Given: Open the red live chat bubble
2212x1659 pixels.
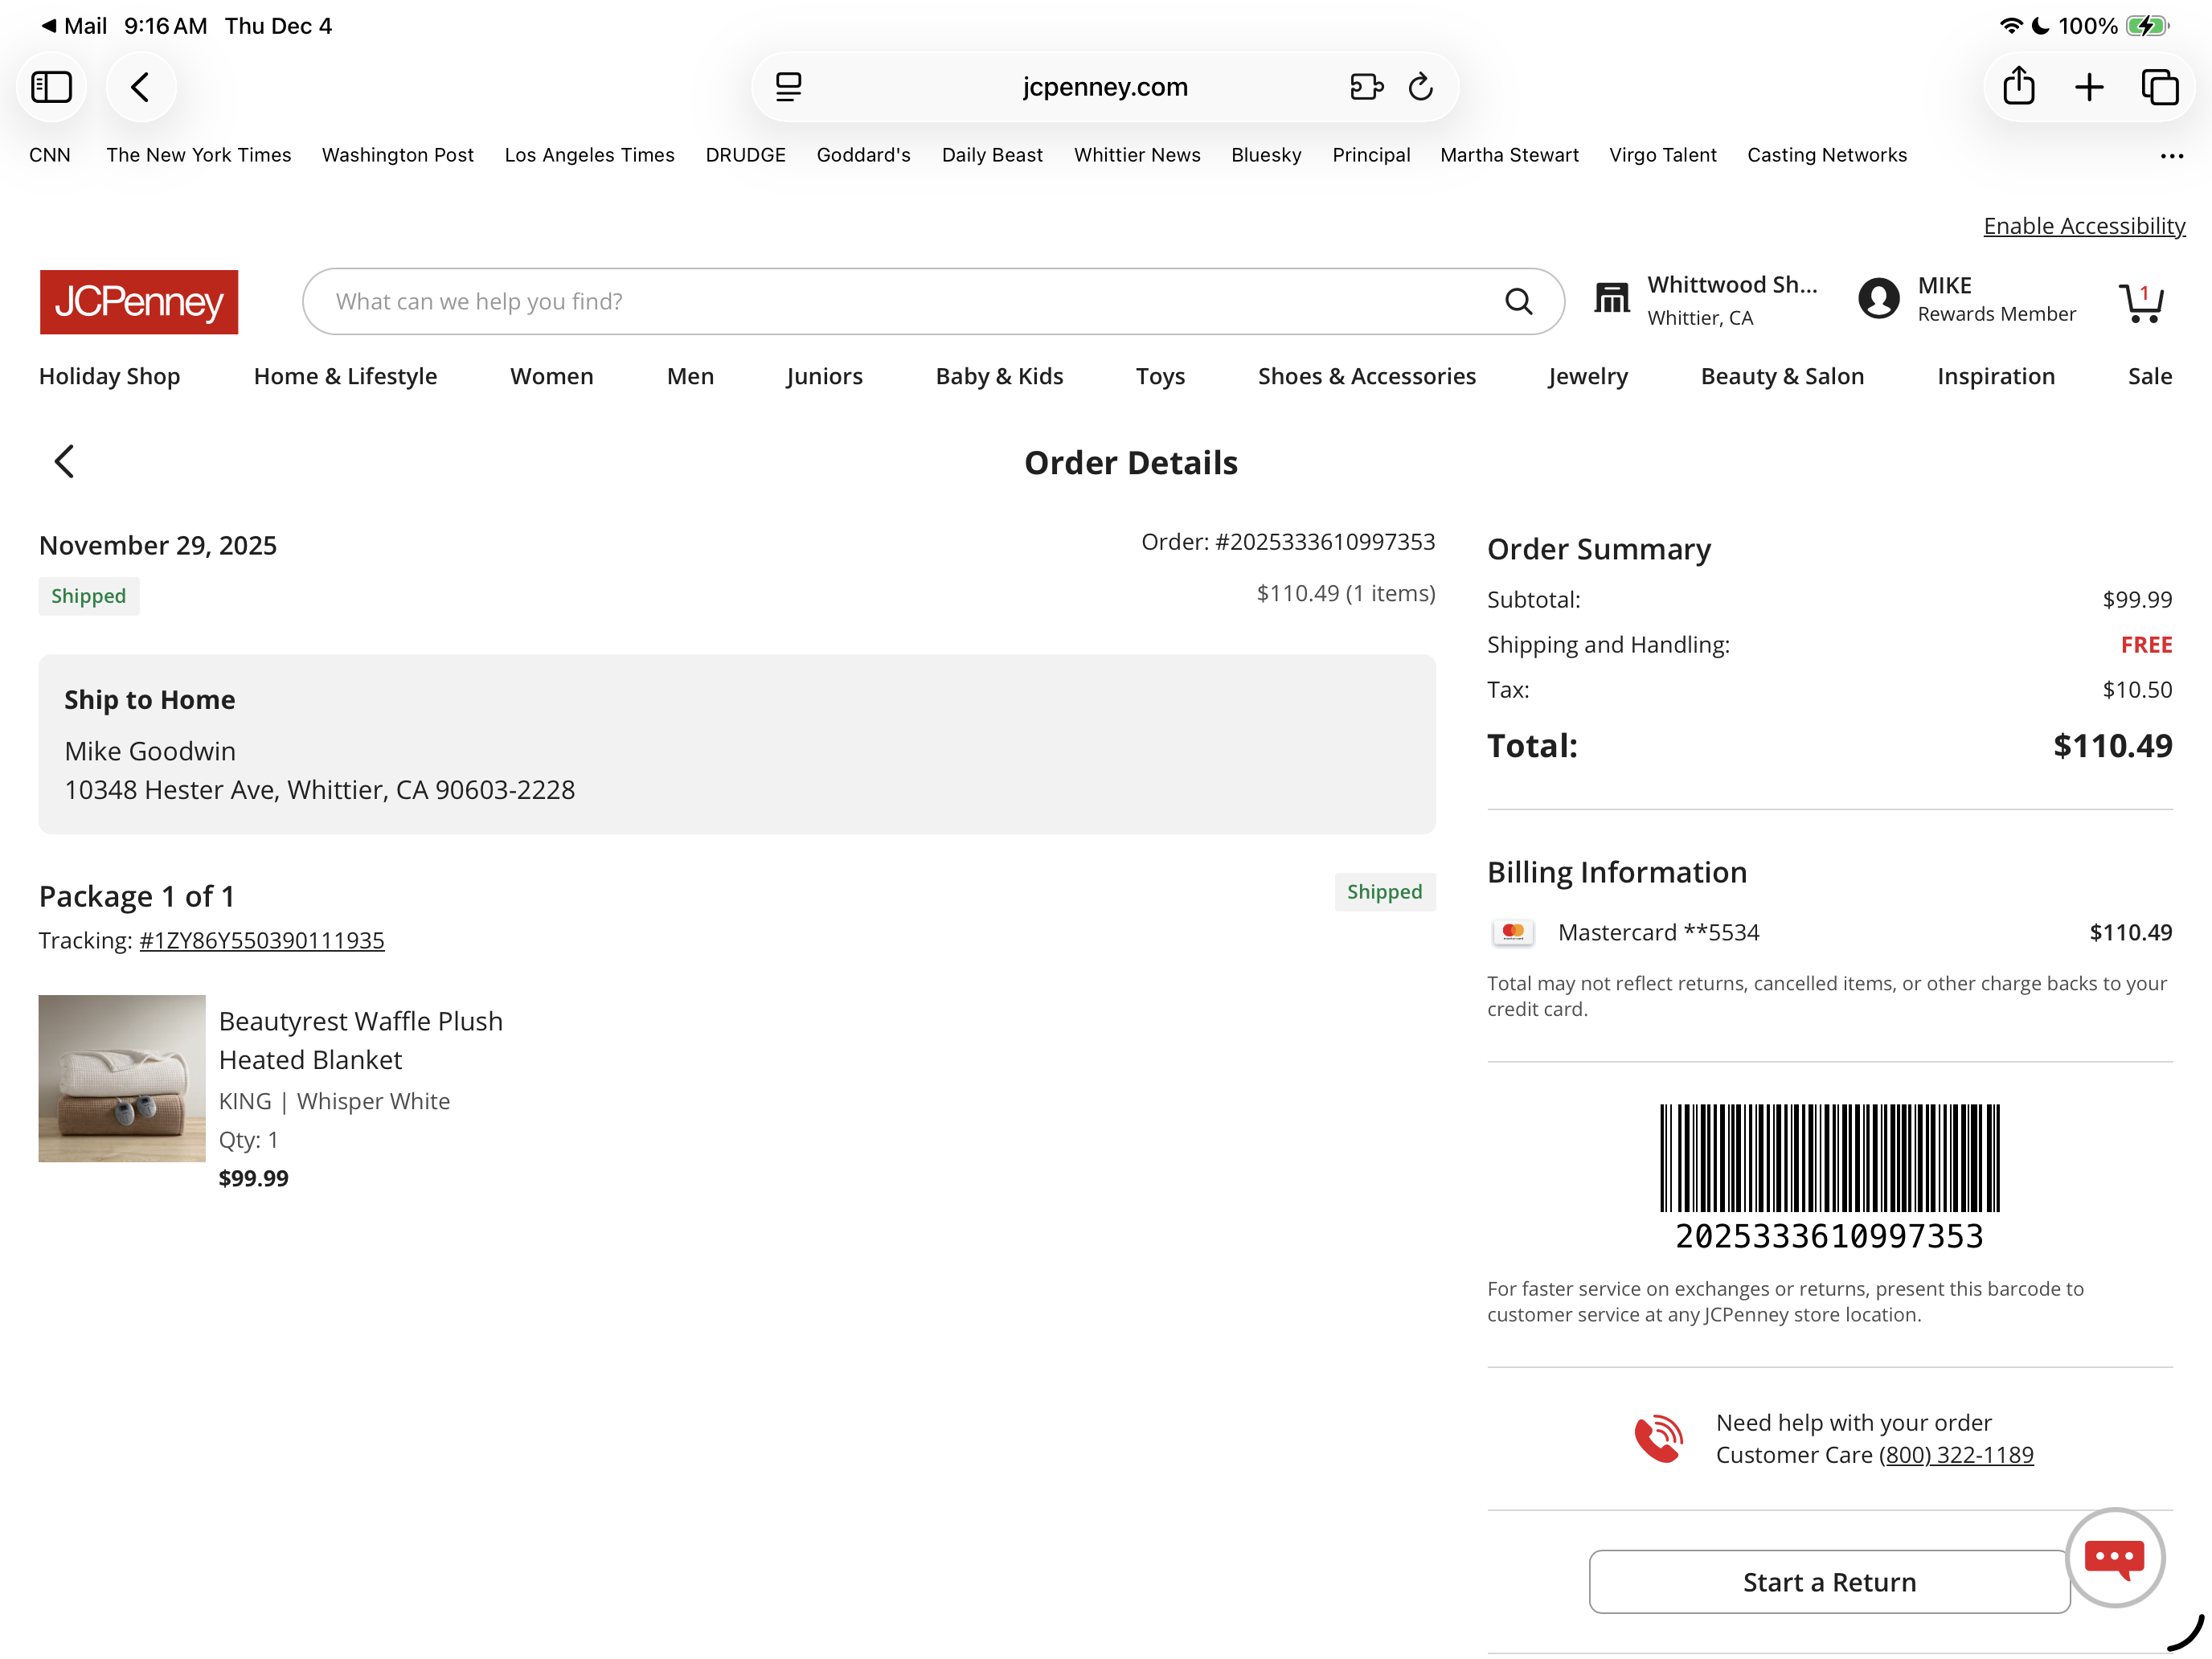Looking at the screenshot, I should 2115,1557.
